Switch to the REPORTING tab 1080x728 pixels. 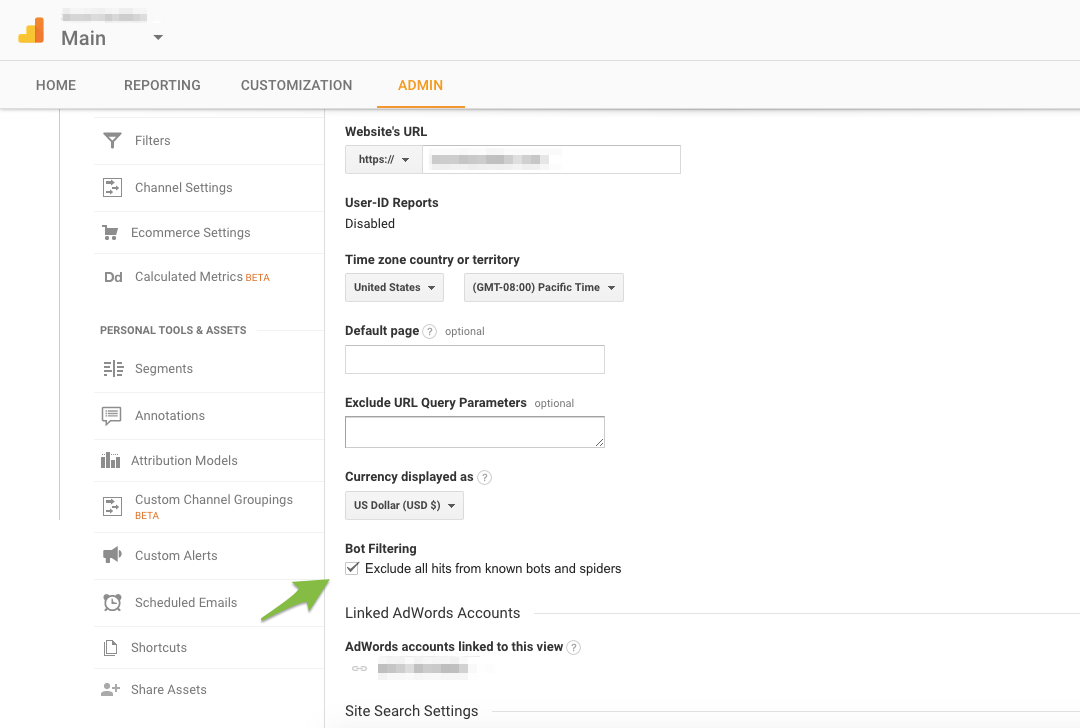click(162, 85)
